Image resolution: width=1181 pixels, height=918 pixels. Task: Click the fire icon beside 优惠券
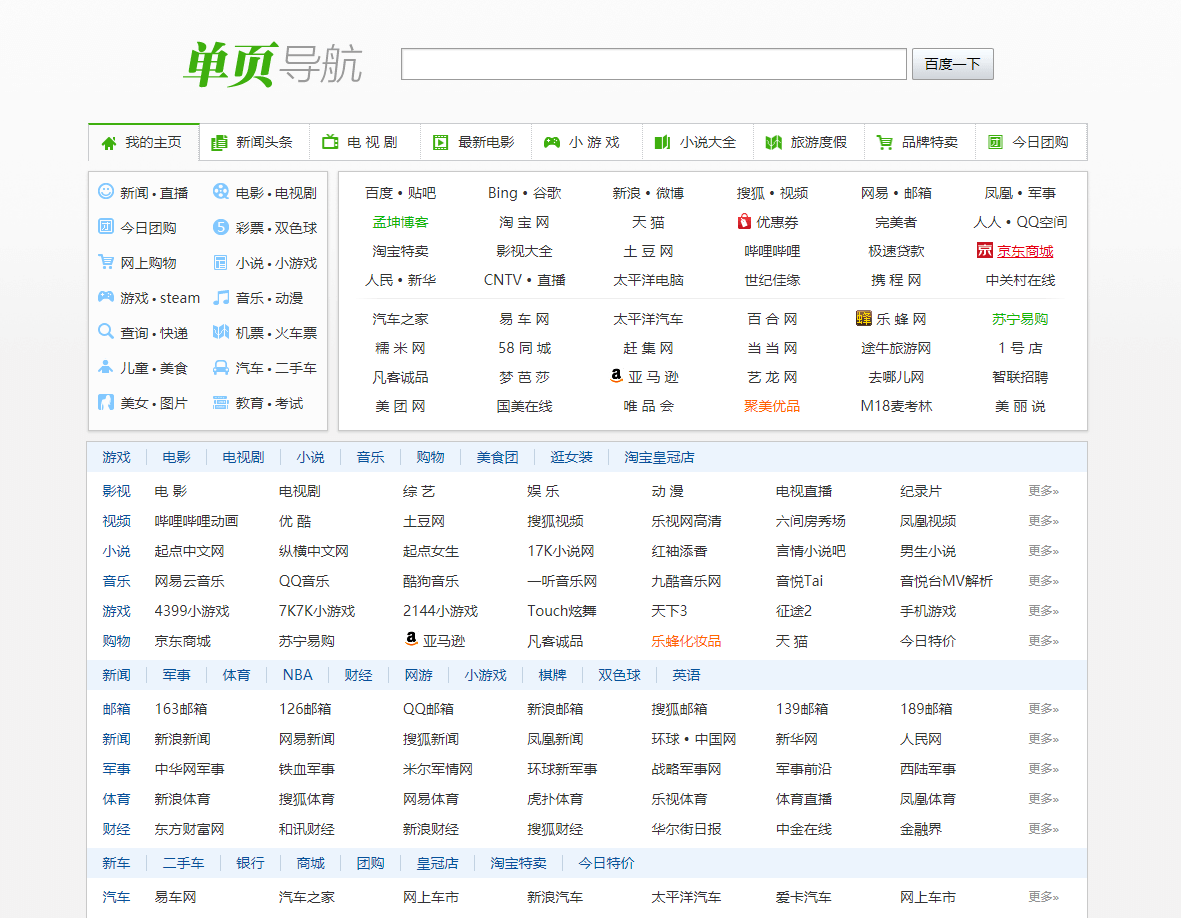[x=744, y=221]
